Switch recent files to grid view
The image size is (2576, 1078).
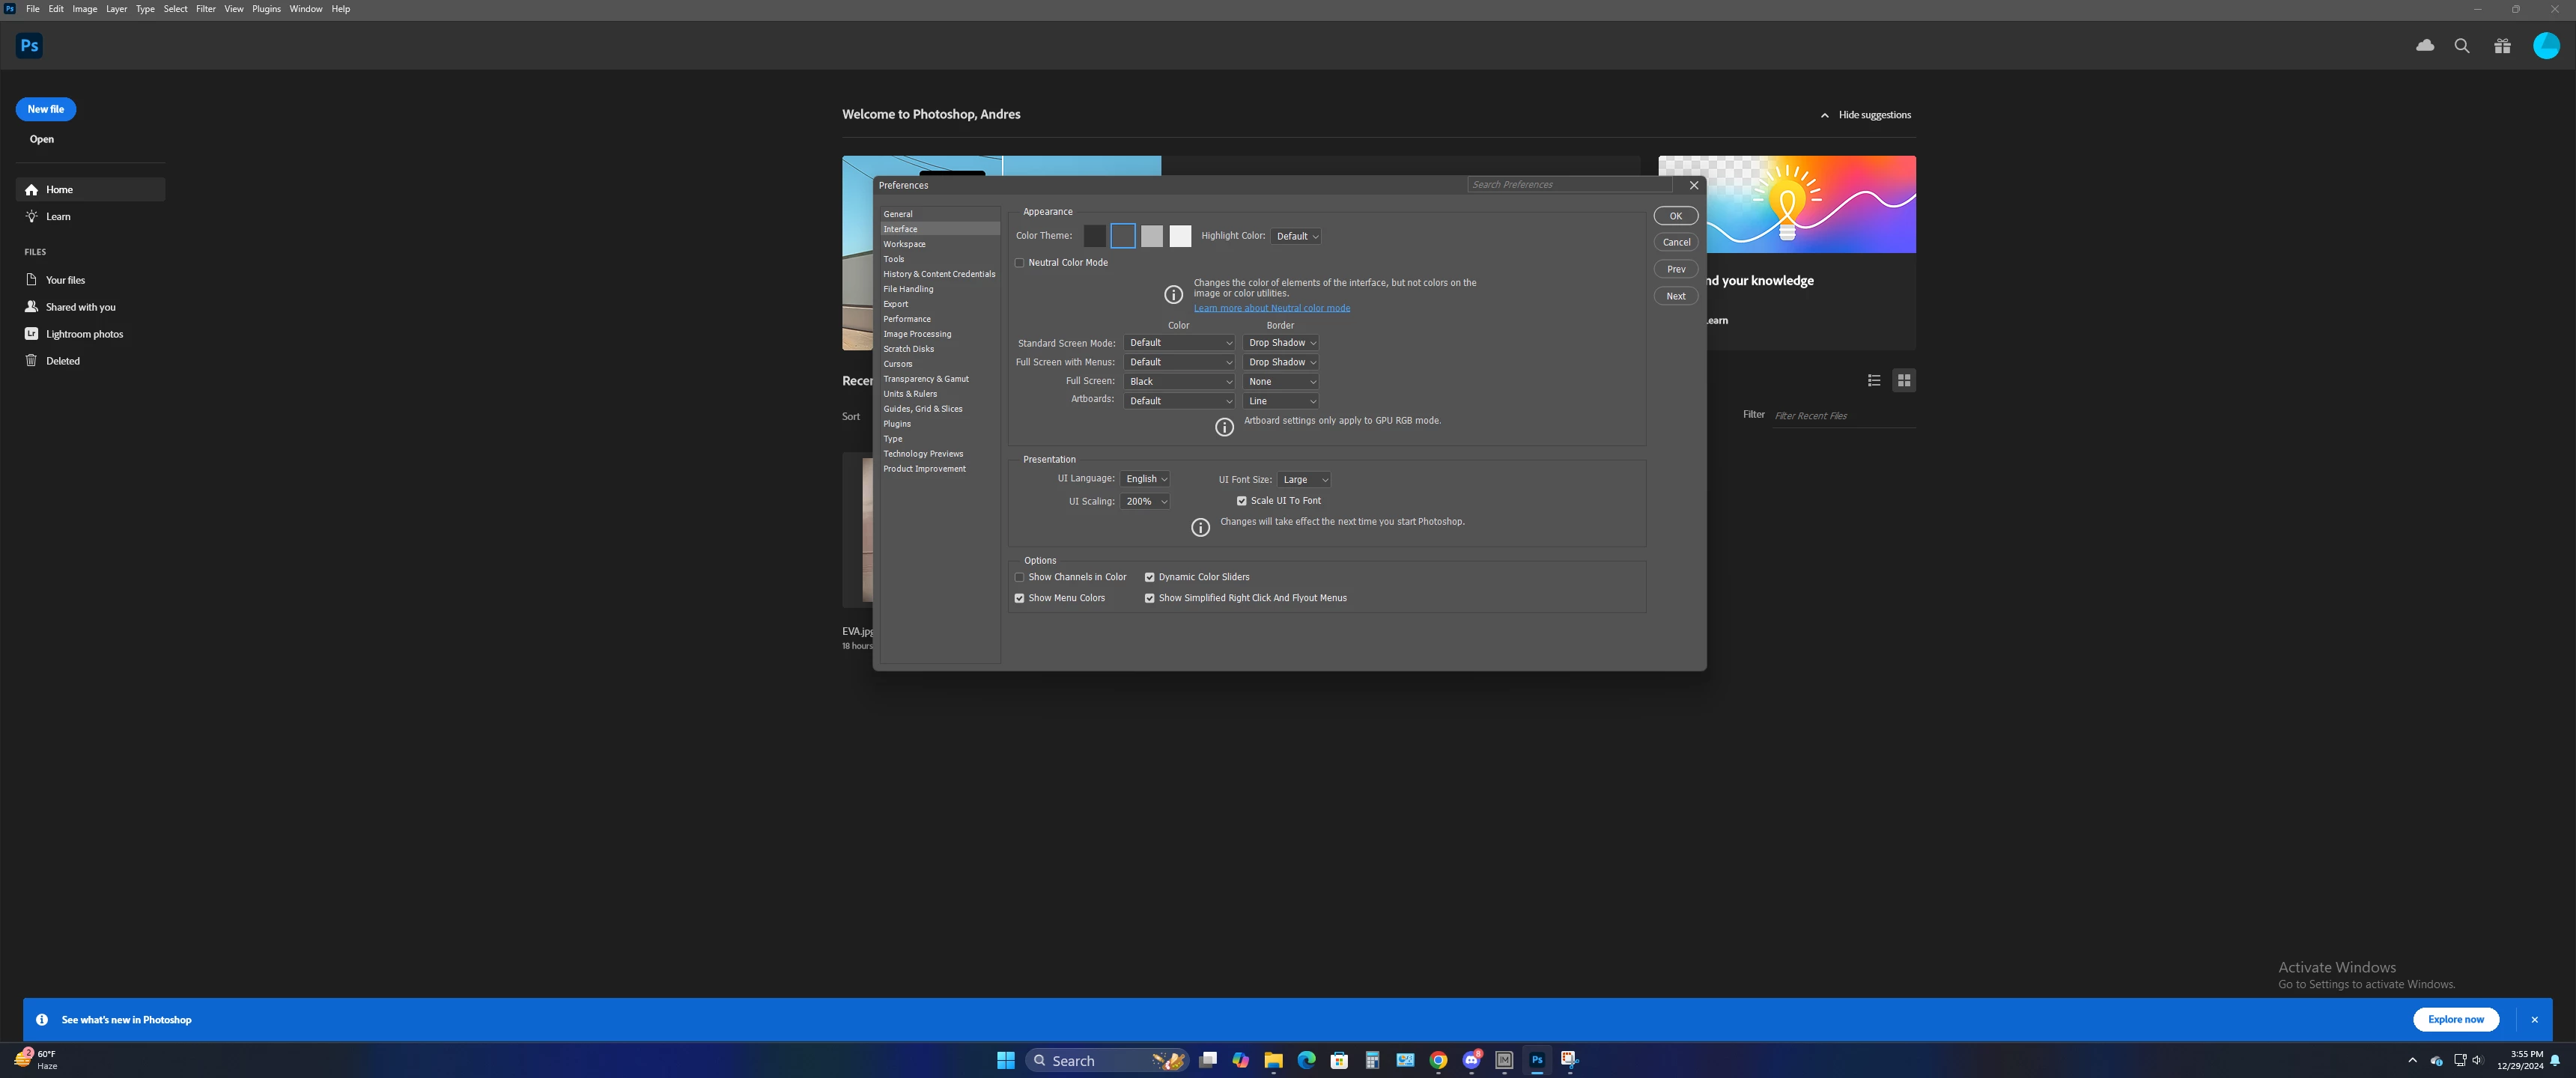point(1904,380)
